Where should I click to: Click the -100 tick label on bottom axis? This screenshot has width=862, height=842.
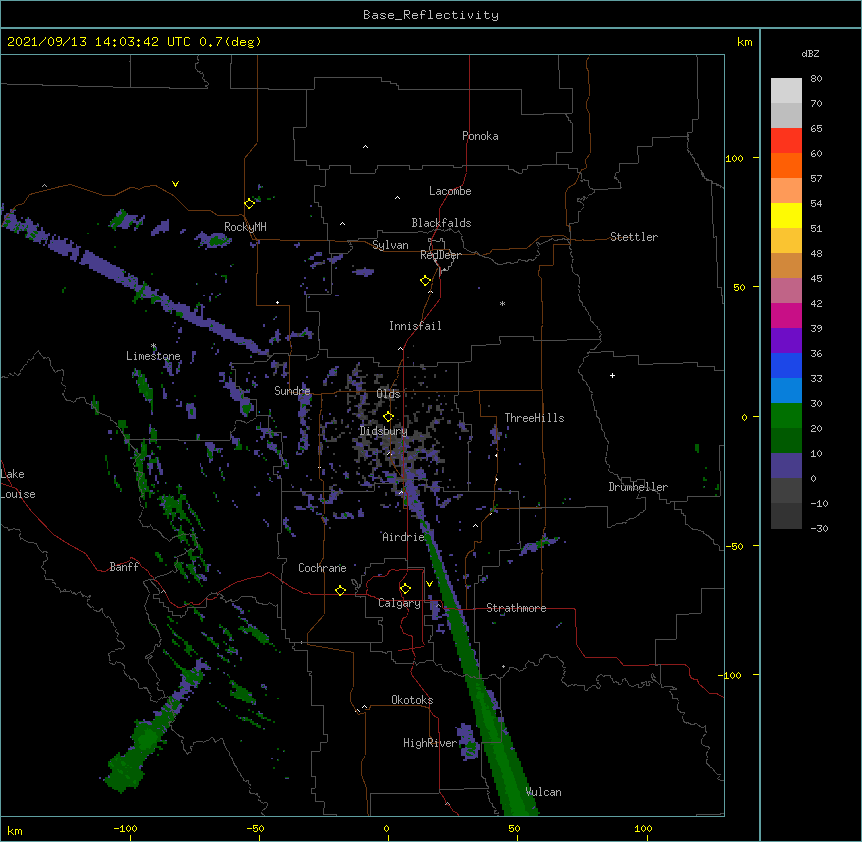click(125, 828)
